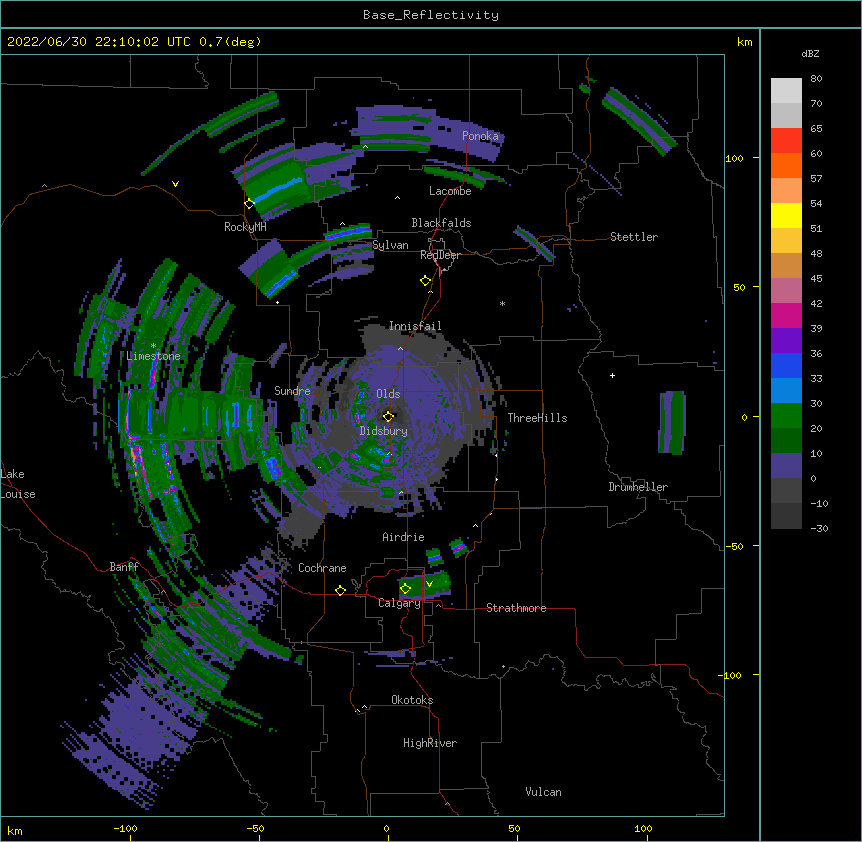Screen dimensions: 862x842
Task: Click the 100 tick label on the right axis
Action: (x=734, y=158)
